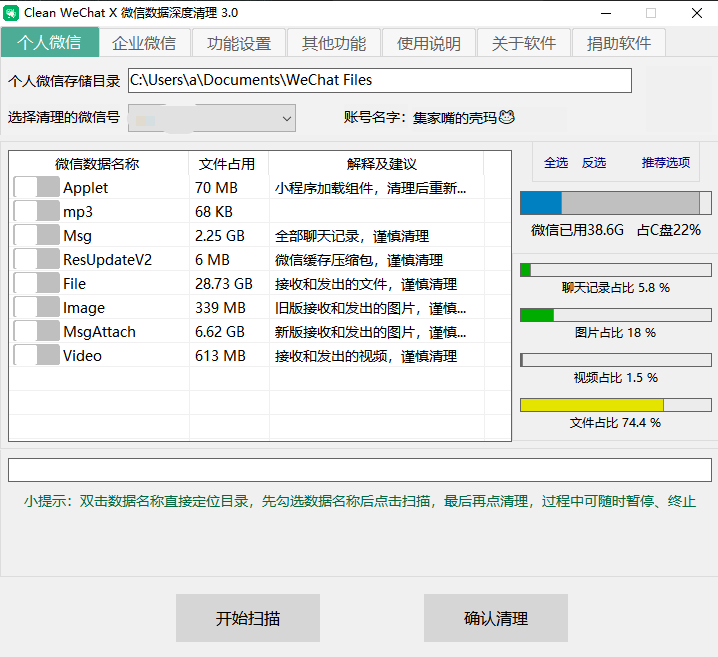Image resolution: width=718 pixels, height=657 pixels.
Task: Click the 微信缓存压缩包，谨慎清理 description
Action: pos(359,260)
